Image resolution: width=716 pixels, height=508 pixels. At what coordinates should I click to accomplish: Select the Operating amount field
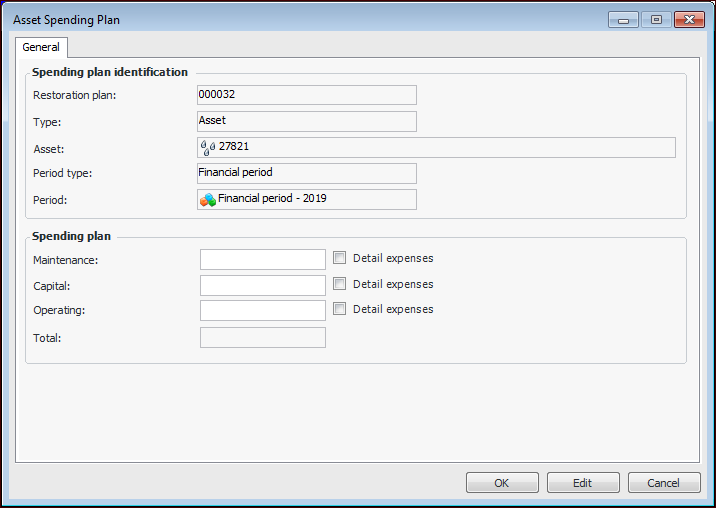tap(263, 310)
